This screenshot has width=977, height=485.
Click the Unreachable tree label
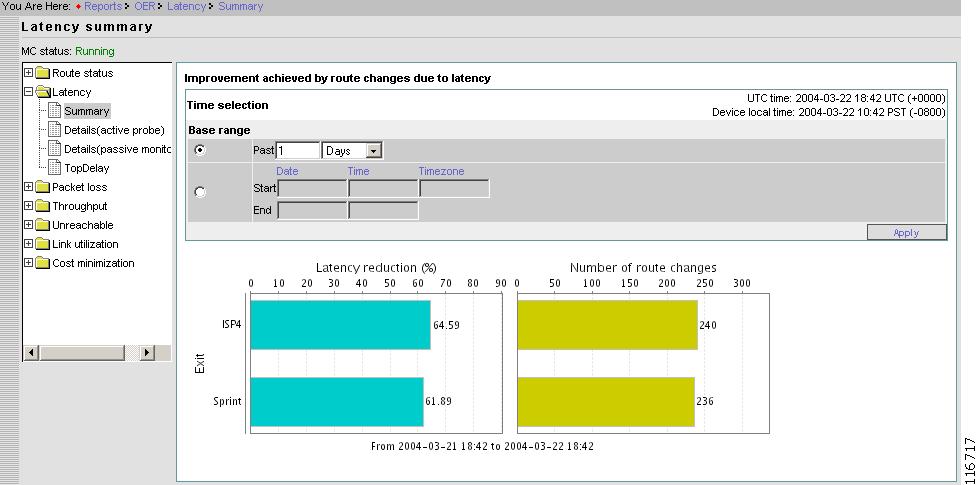83,225
